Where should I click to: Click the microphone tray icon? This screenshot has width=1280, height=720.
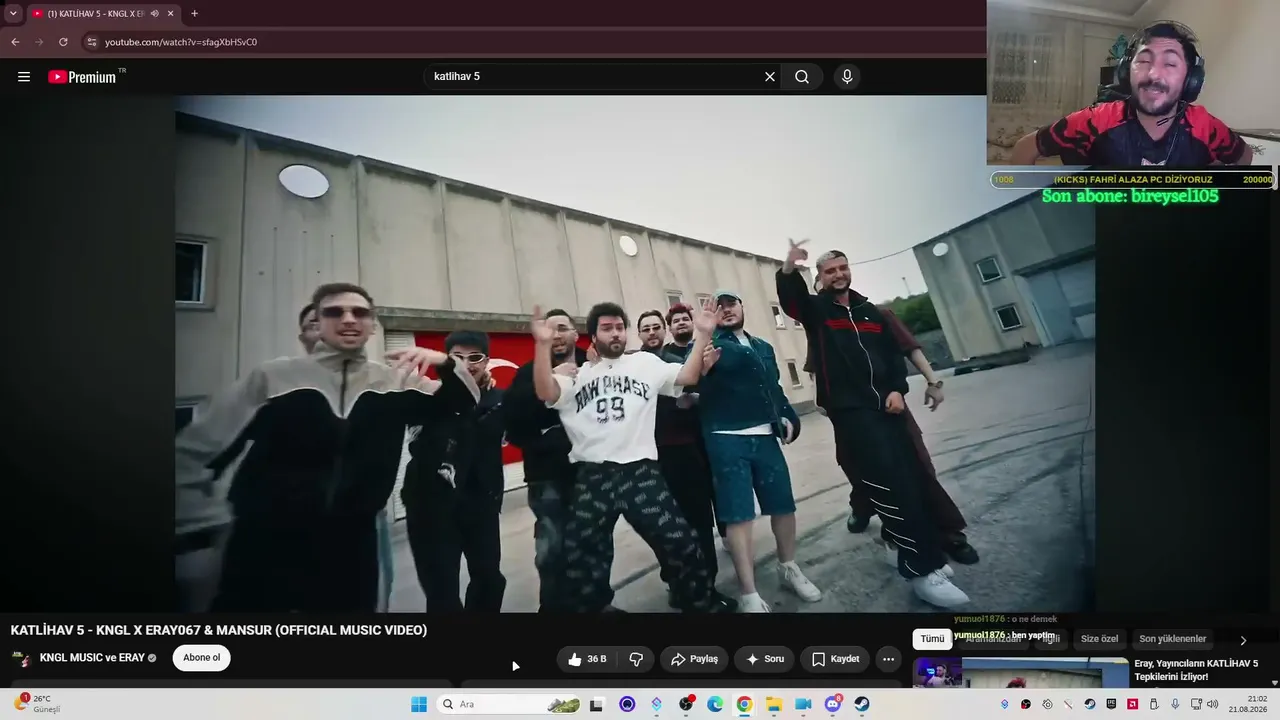(1175, 704)
